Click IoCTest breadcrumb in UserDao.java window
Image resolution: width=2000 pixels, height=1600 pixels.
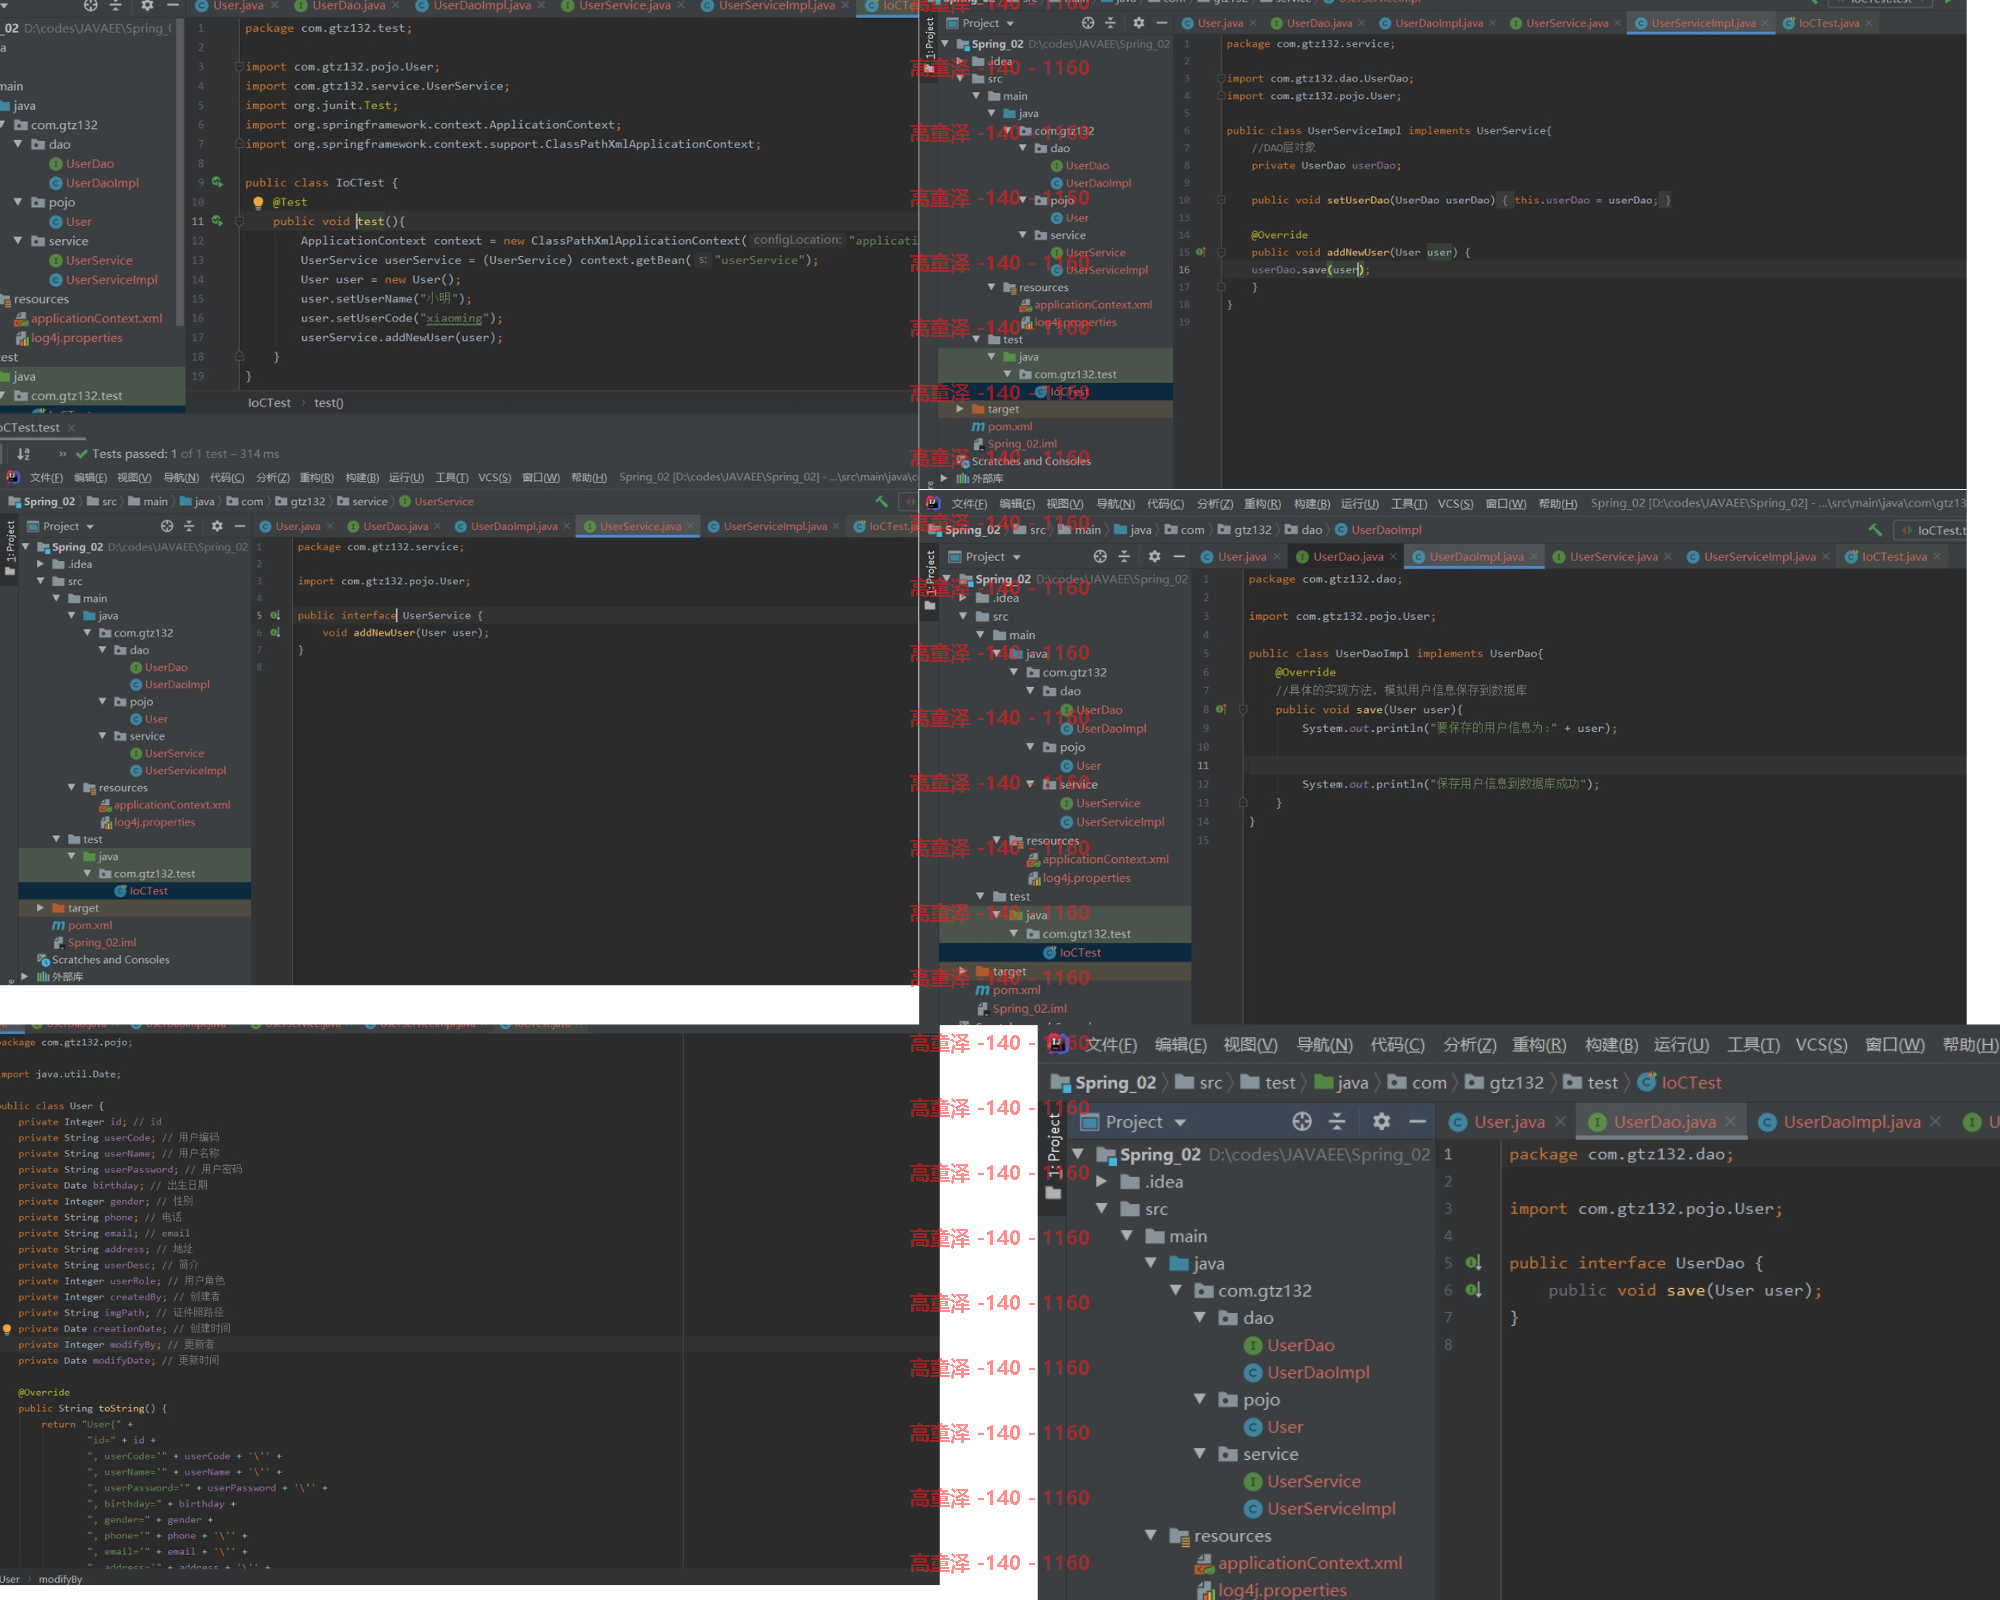1680,1083
